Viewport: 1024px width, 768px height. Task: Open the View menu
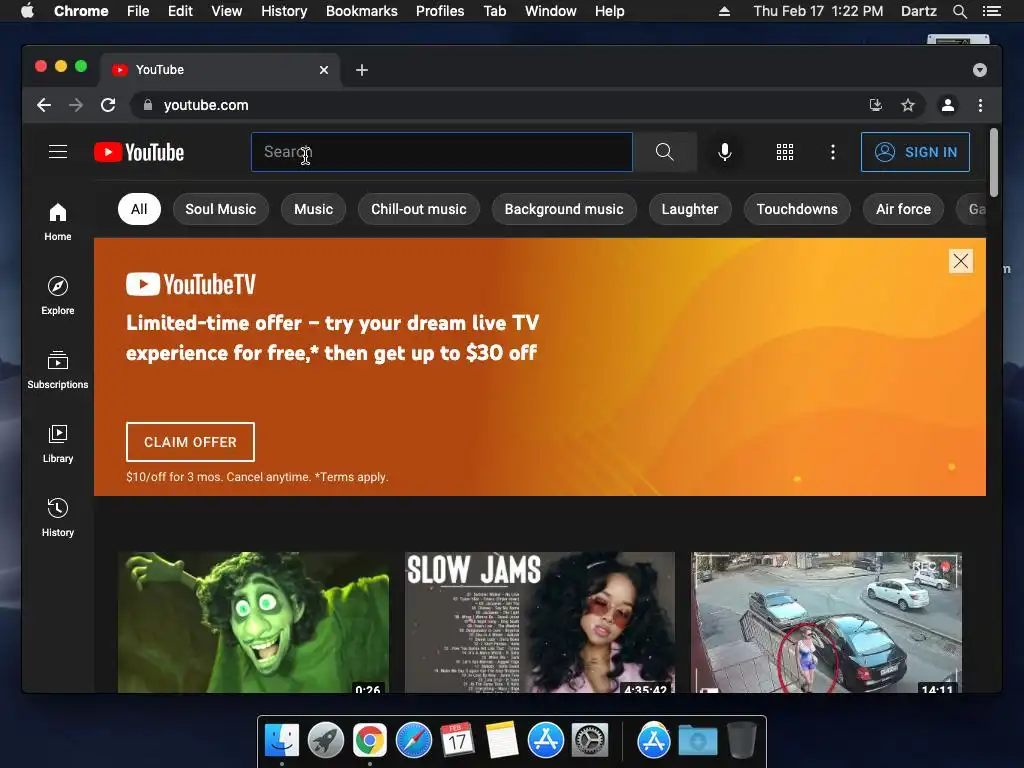227,11
